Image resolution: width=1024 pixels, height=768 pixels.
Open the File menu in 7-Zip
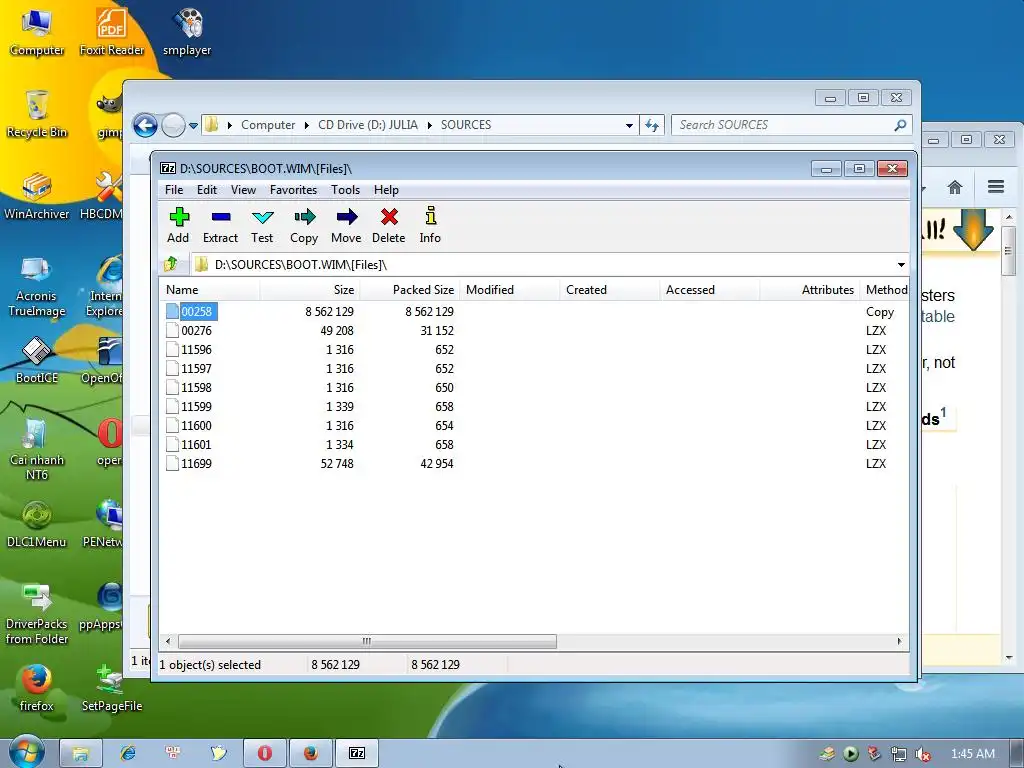174,189
